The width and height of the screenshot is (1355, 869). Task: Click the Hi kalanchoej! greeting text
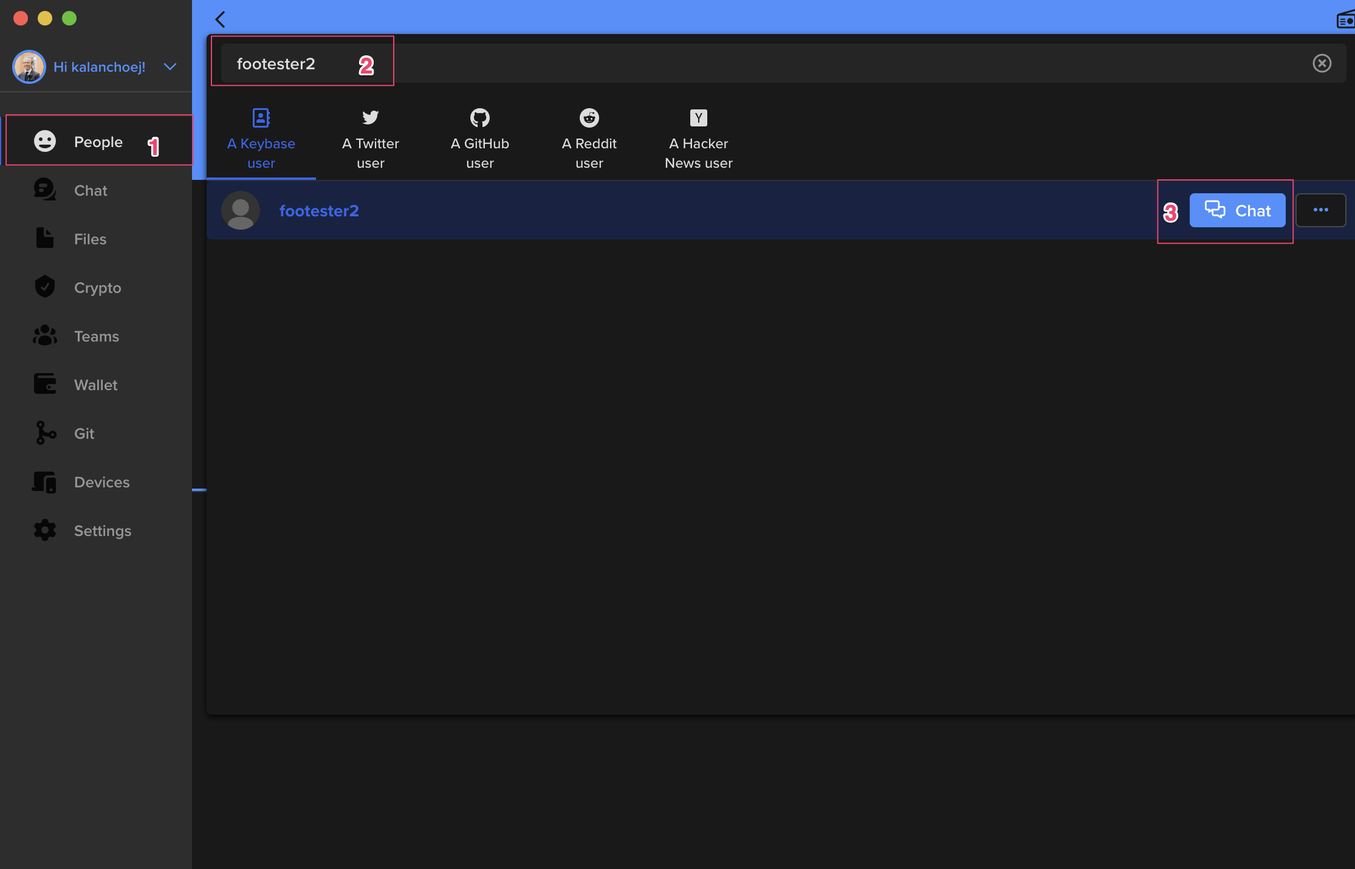tap(100, 67)
